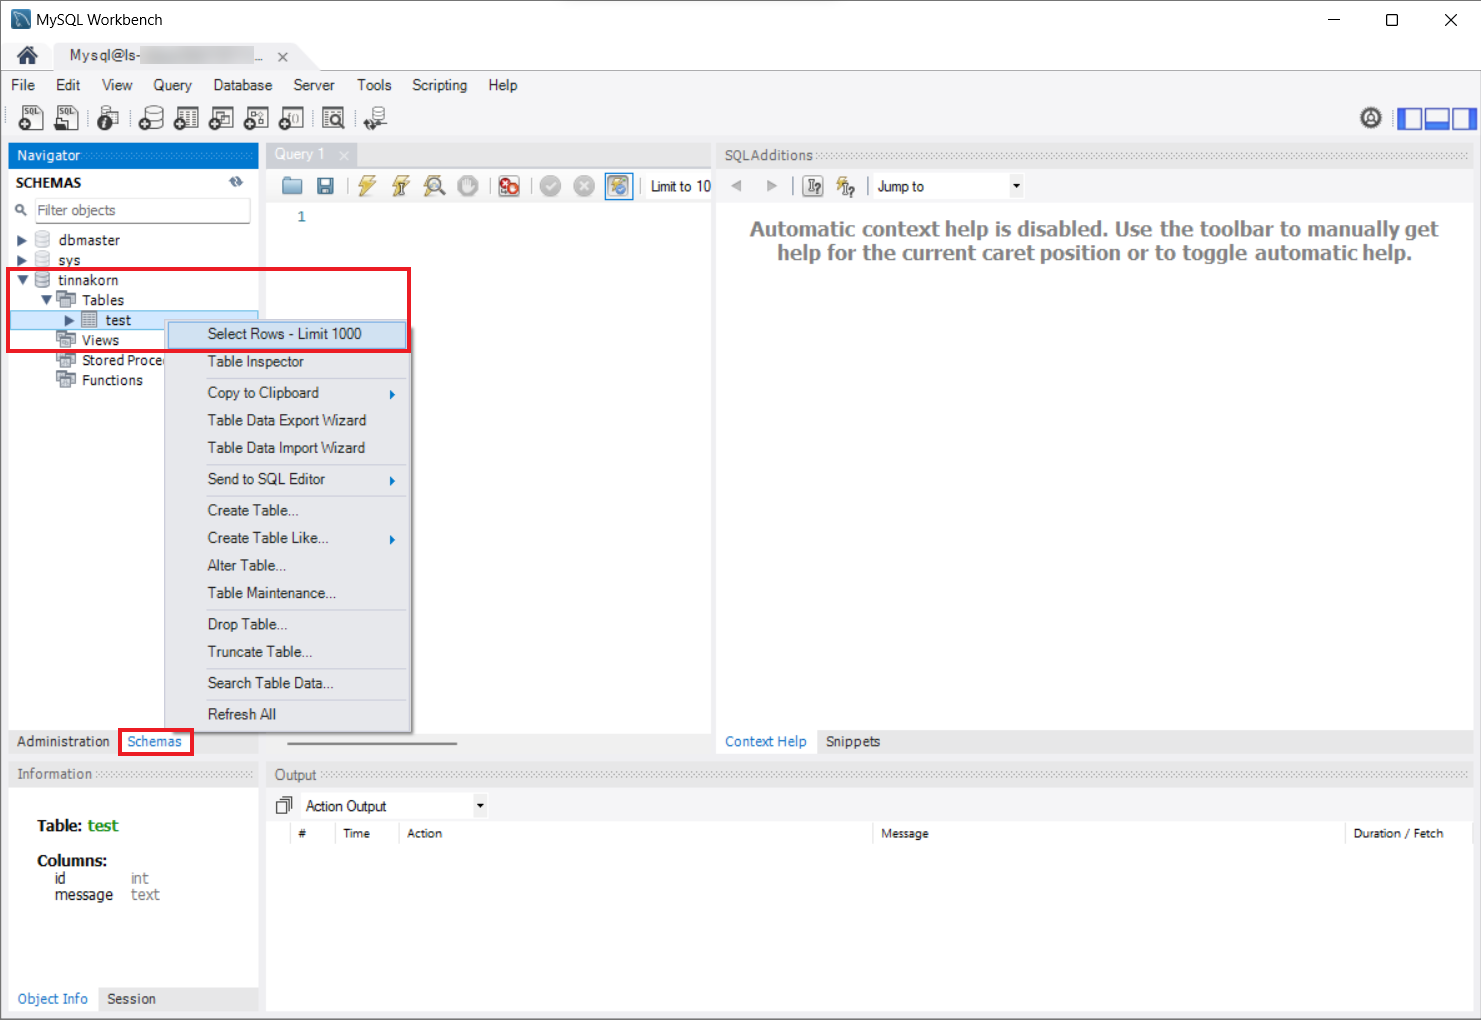Close the Query 1 tab
The width and height of the screenshot is (1481, 1020).
[x=344, y=155]
